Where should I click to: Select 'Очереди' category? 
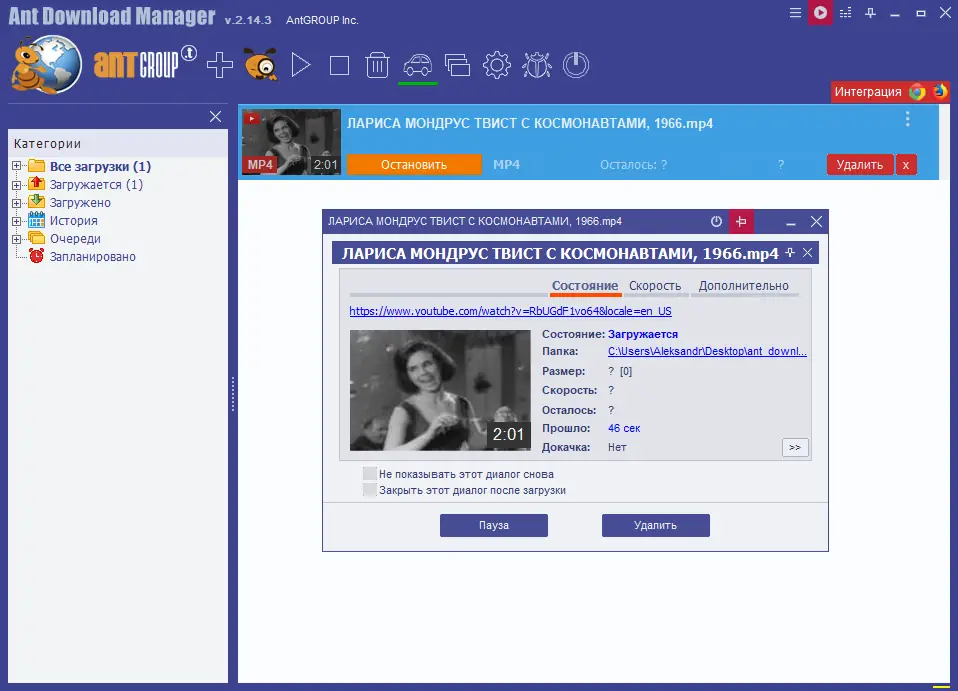pos(75,238)
